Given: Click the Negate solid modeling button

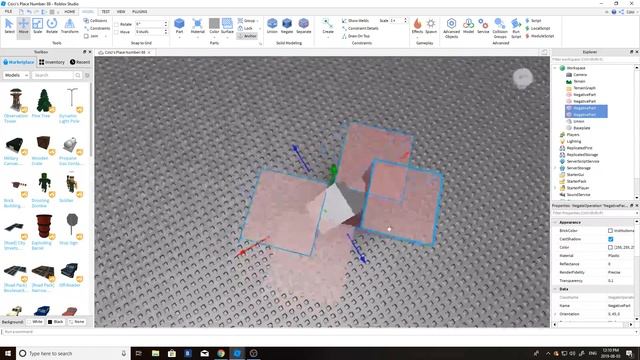Looking at the screenshot, I should [x=287, y=26].
